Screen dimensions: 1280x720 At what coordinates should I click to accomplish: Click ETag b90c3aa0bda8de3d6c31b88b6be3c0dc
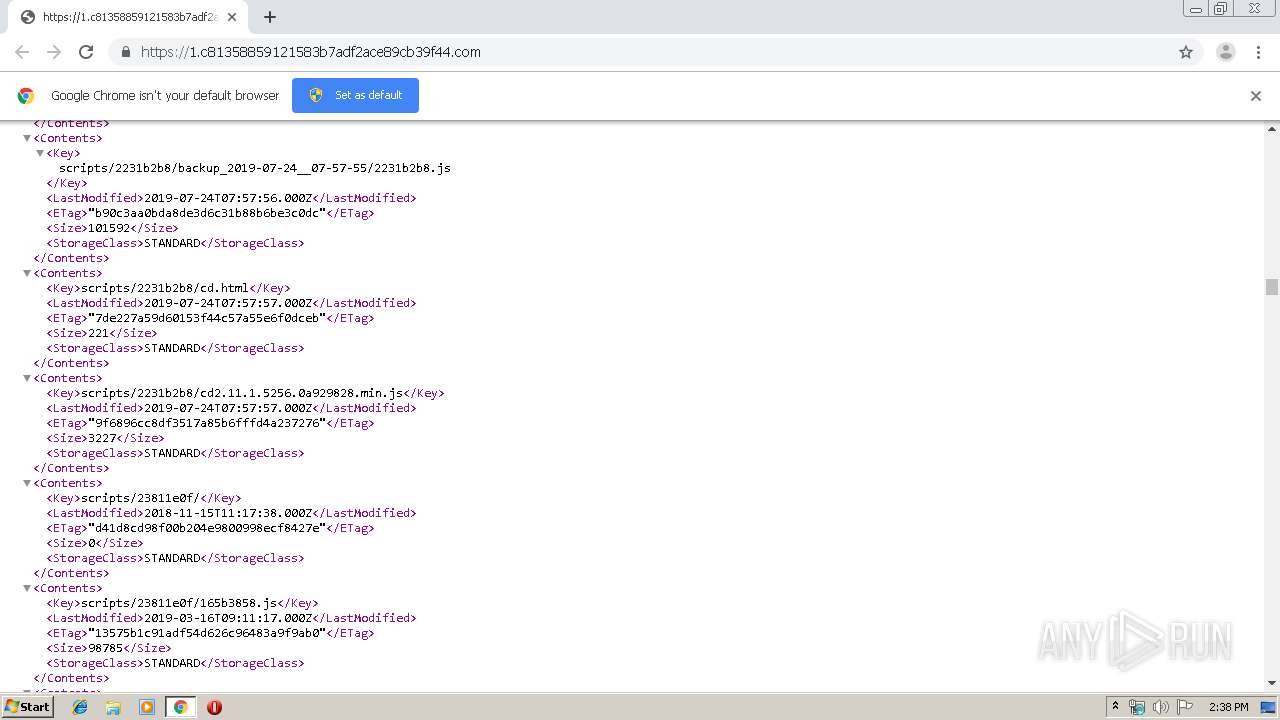207,213
